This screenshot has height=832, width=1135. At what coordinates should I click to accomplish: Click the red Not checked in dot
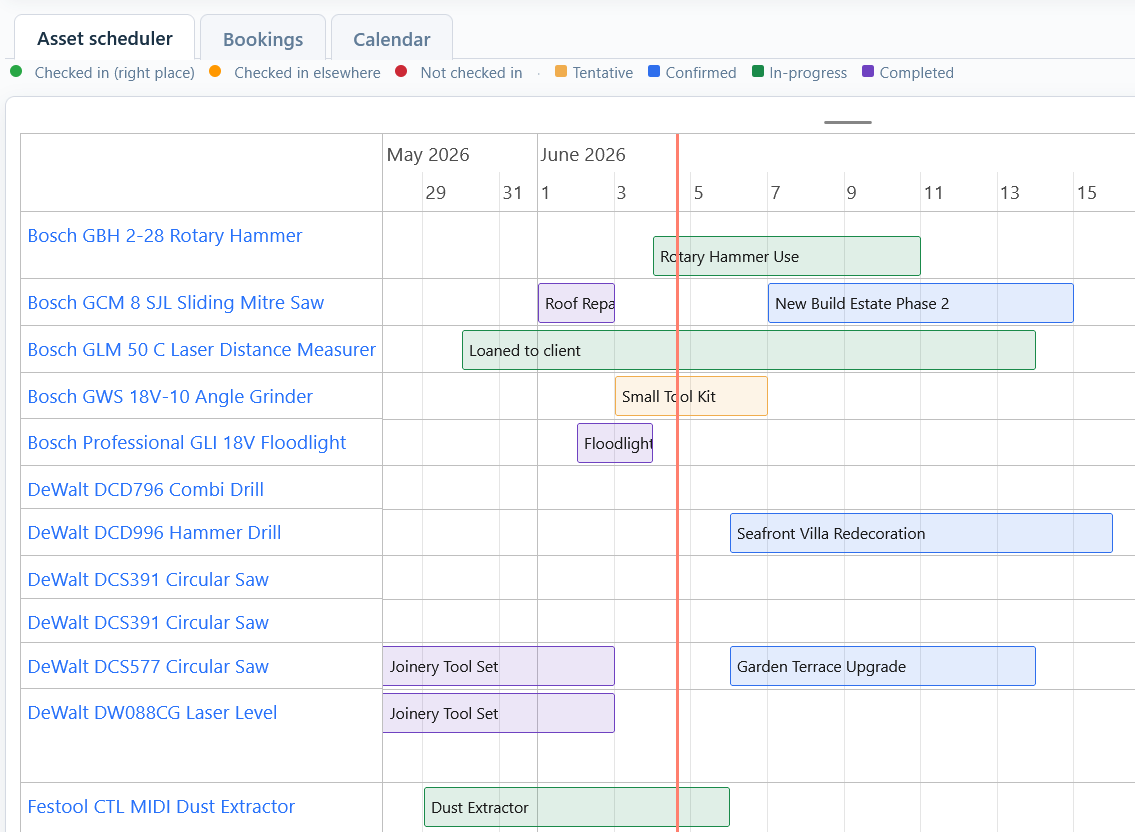coord(402,72)
